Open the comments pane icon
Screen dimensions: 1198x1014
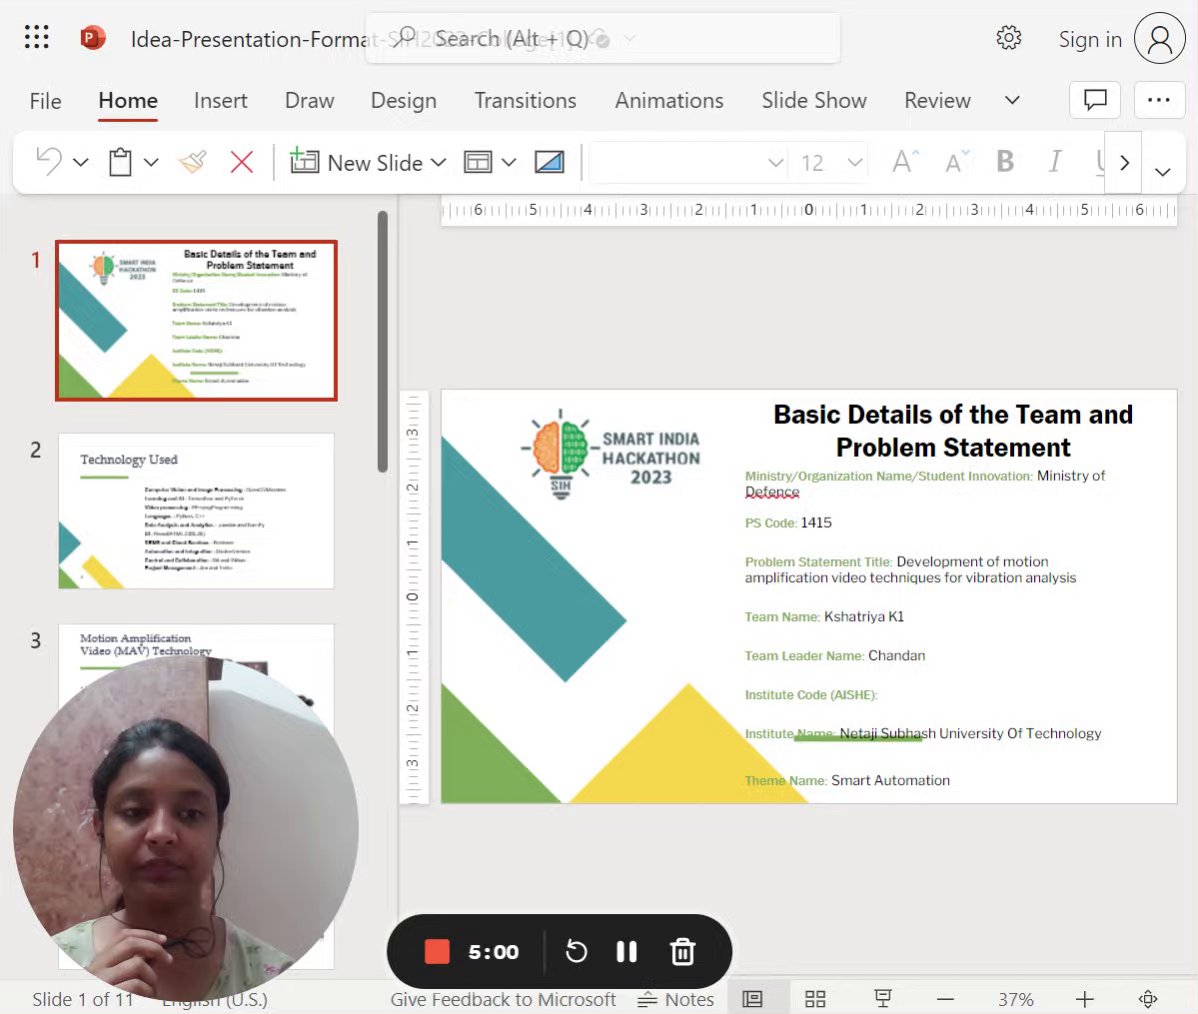coord(1095,100)
